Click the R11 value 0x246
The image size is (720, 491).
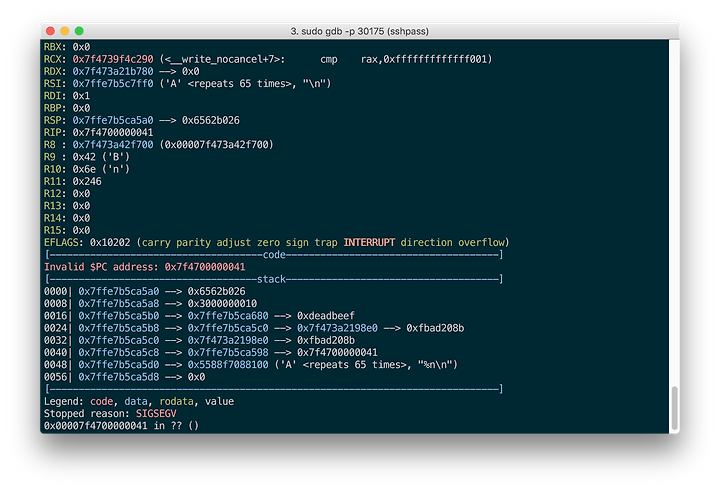coord(87,181)
